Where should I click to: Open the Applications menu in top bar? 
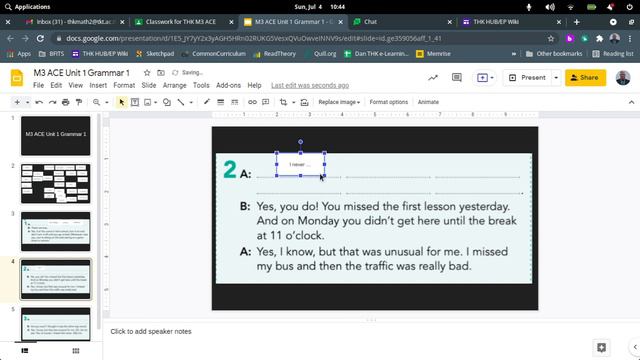coord(28,7)
